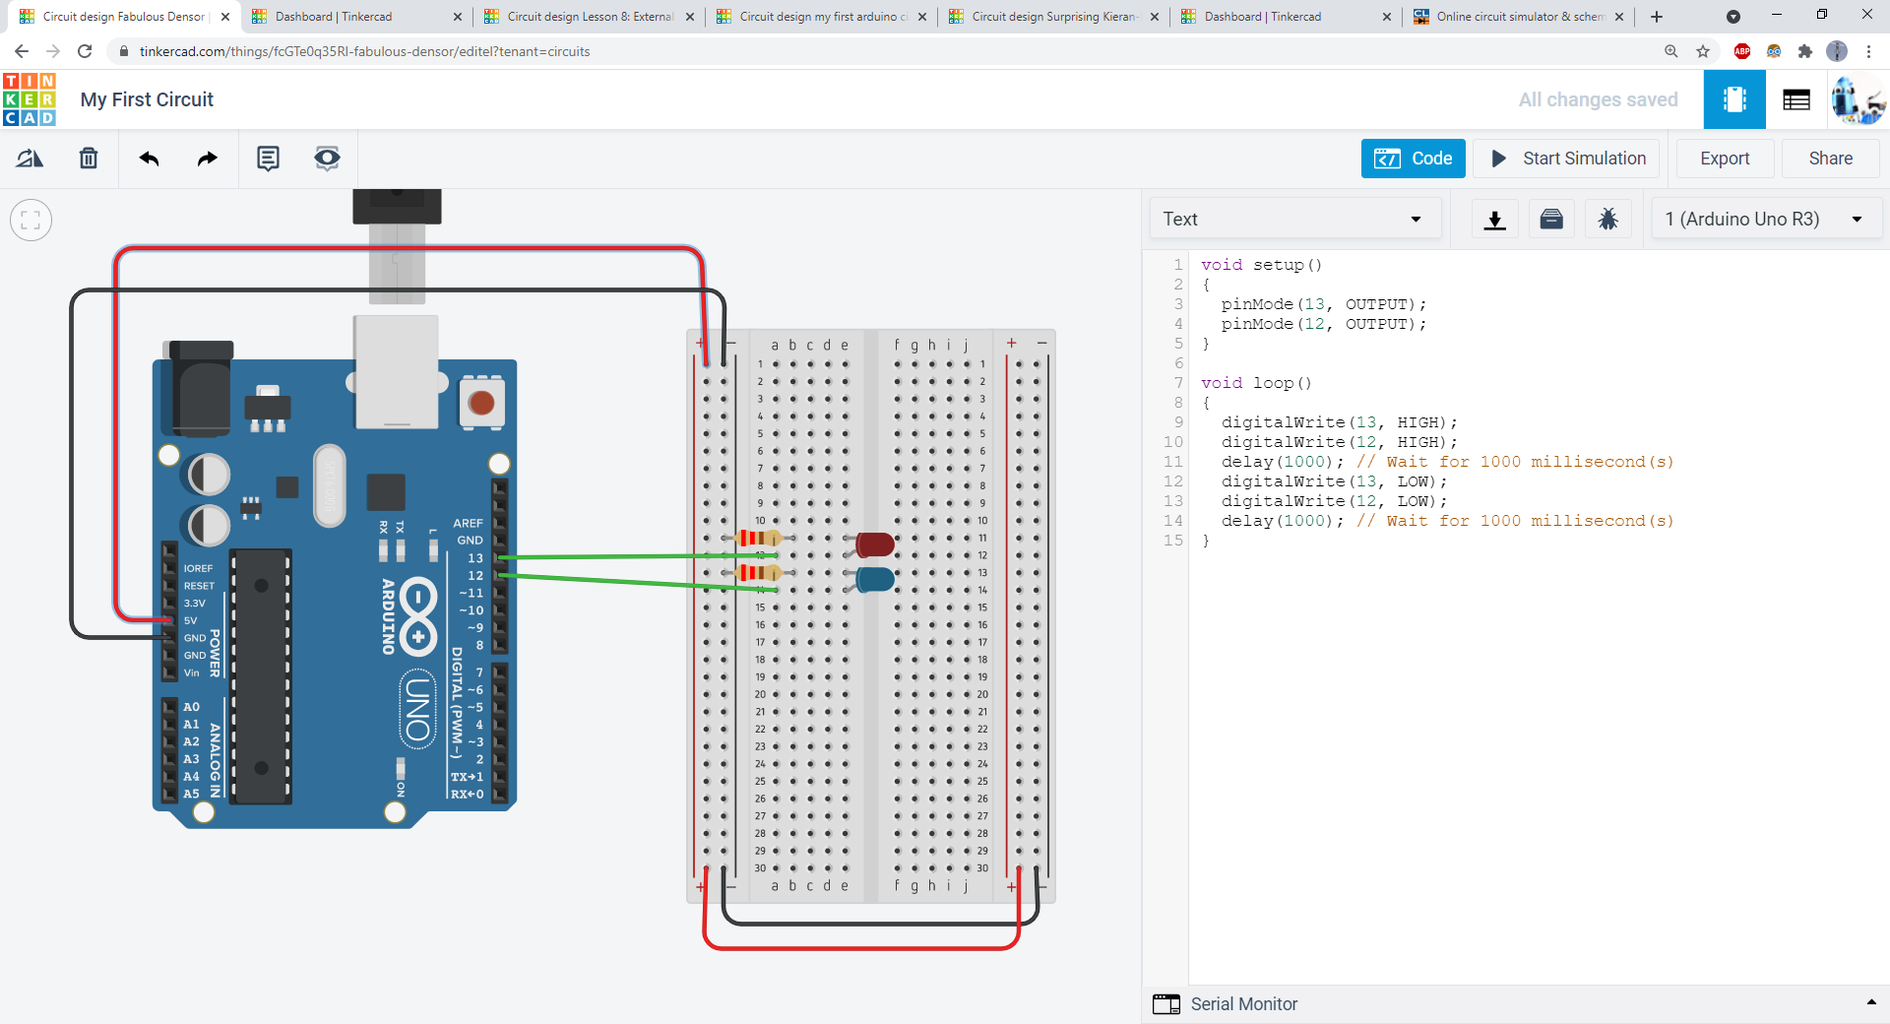
Task: Open the notes tool
Action: tap(268, 158)
